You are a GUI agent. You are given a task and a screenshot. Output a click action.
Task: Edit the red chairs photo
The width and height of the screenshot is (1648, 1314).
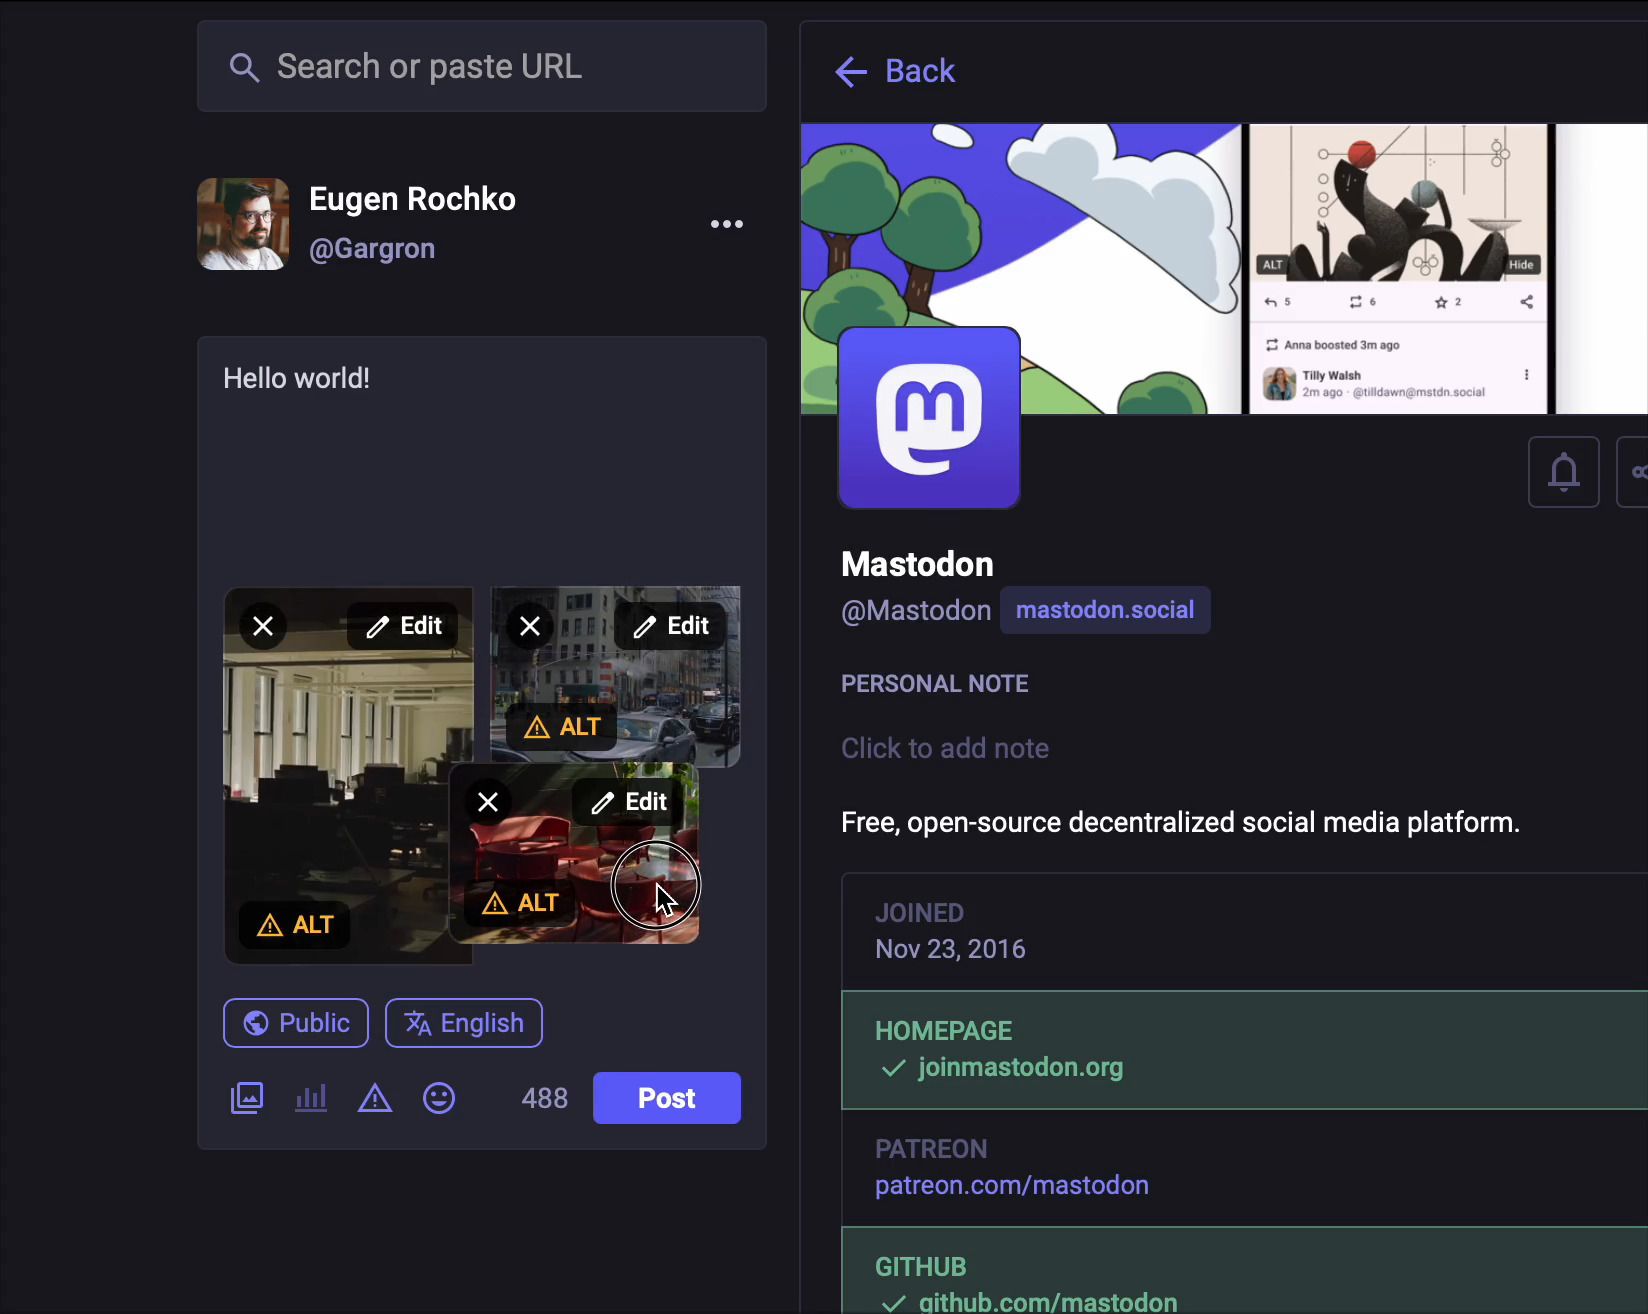[628, 802]
